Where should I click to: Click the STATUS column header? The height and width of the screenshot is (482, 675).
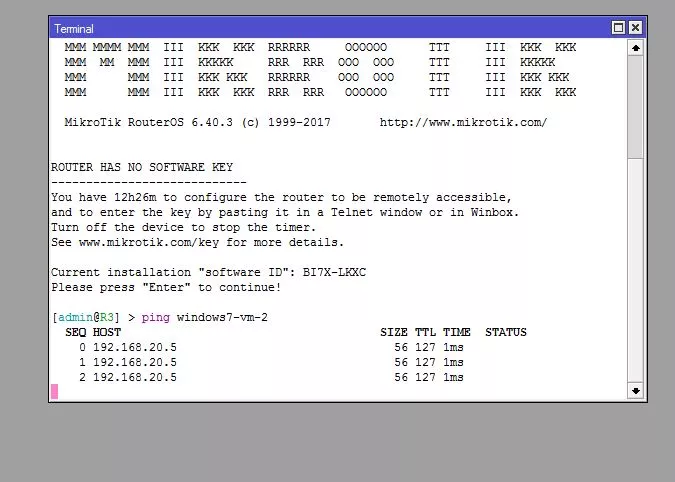506,332
